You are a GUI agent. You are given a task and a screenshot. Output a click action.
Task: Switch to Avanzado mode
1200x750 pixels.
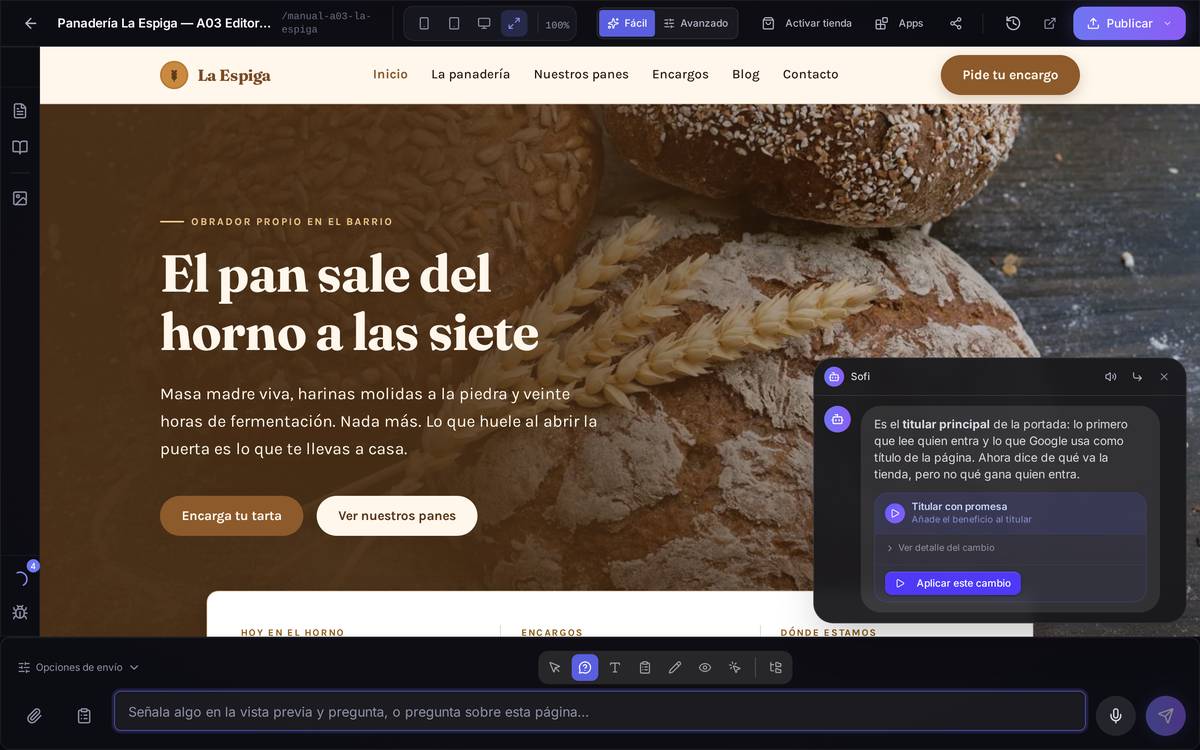(x=696, y=23)
